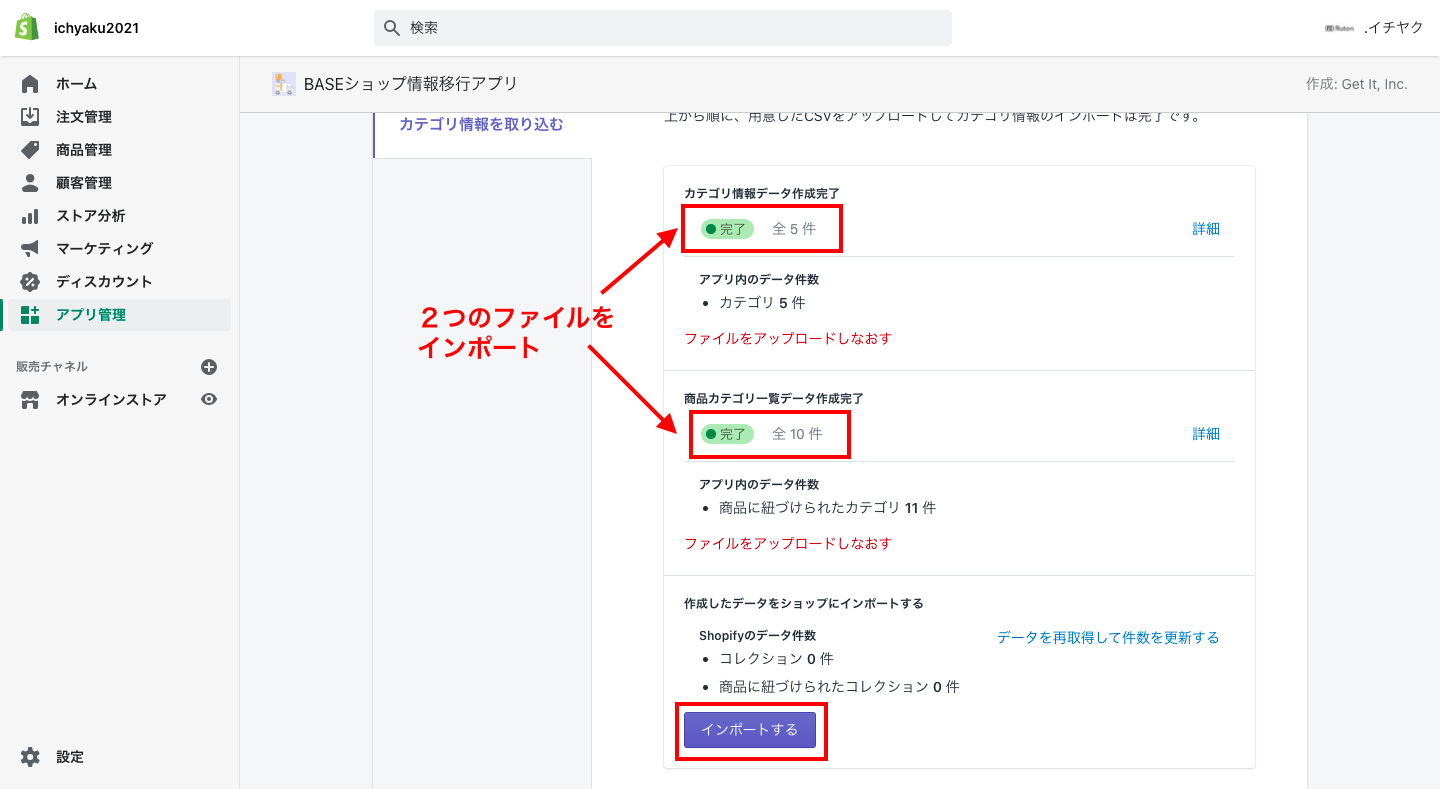Focus the 検索 search field
1440x789 pixels.
coord(663,28)
